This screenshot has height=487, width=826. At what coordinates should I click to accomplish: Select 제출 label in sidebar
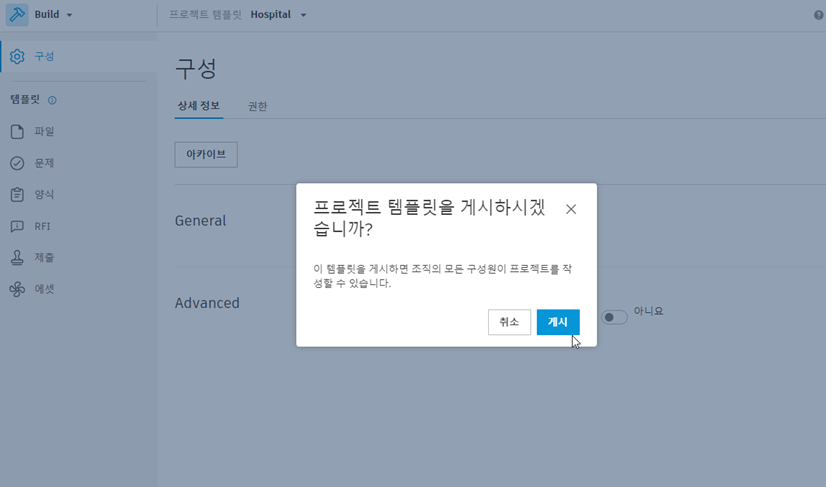point(44,258)
